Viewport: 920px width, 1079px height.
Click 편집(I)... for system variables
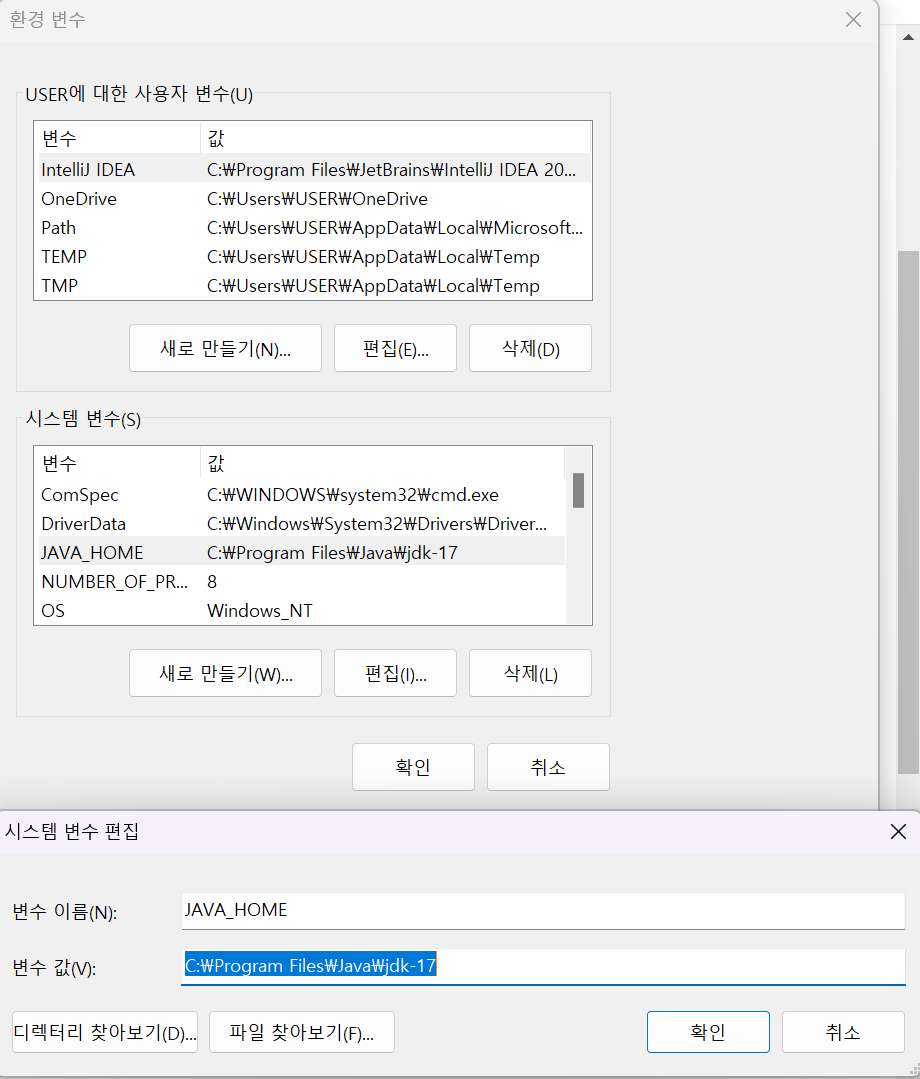tap(395, 673)
